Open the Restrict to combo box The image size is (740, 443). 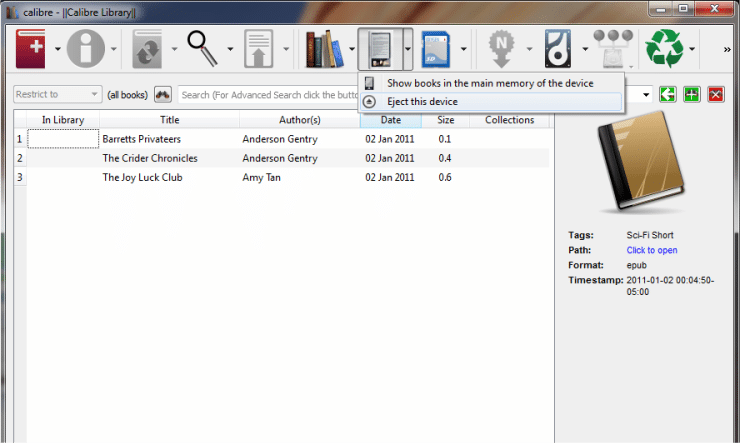pos(58,94)
